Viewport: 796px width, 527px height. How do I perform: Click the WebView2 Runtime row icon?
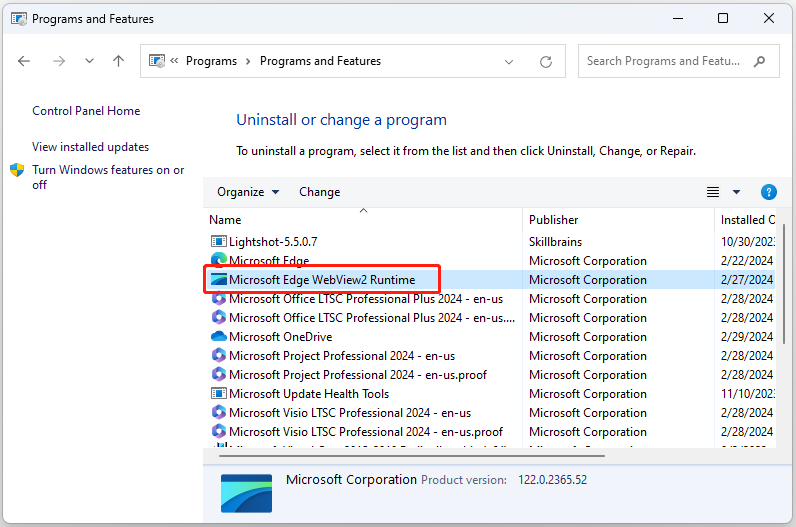[219, 279]
